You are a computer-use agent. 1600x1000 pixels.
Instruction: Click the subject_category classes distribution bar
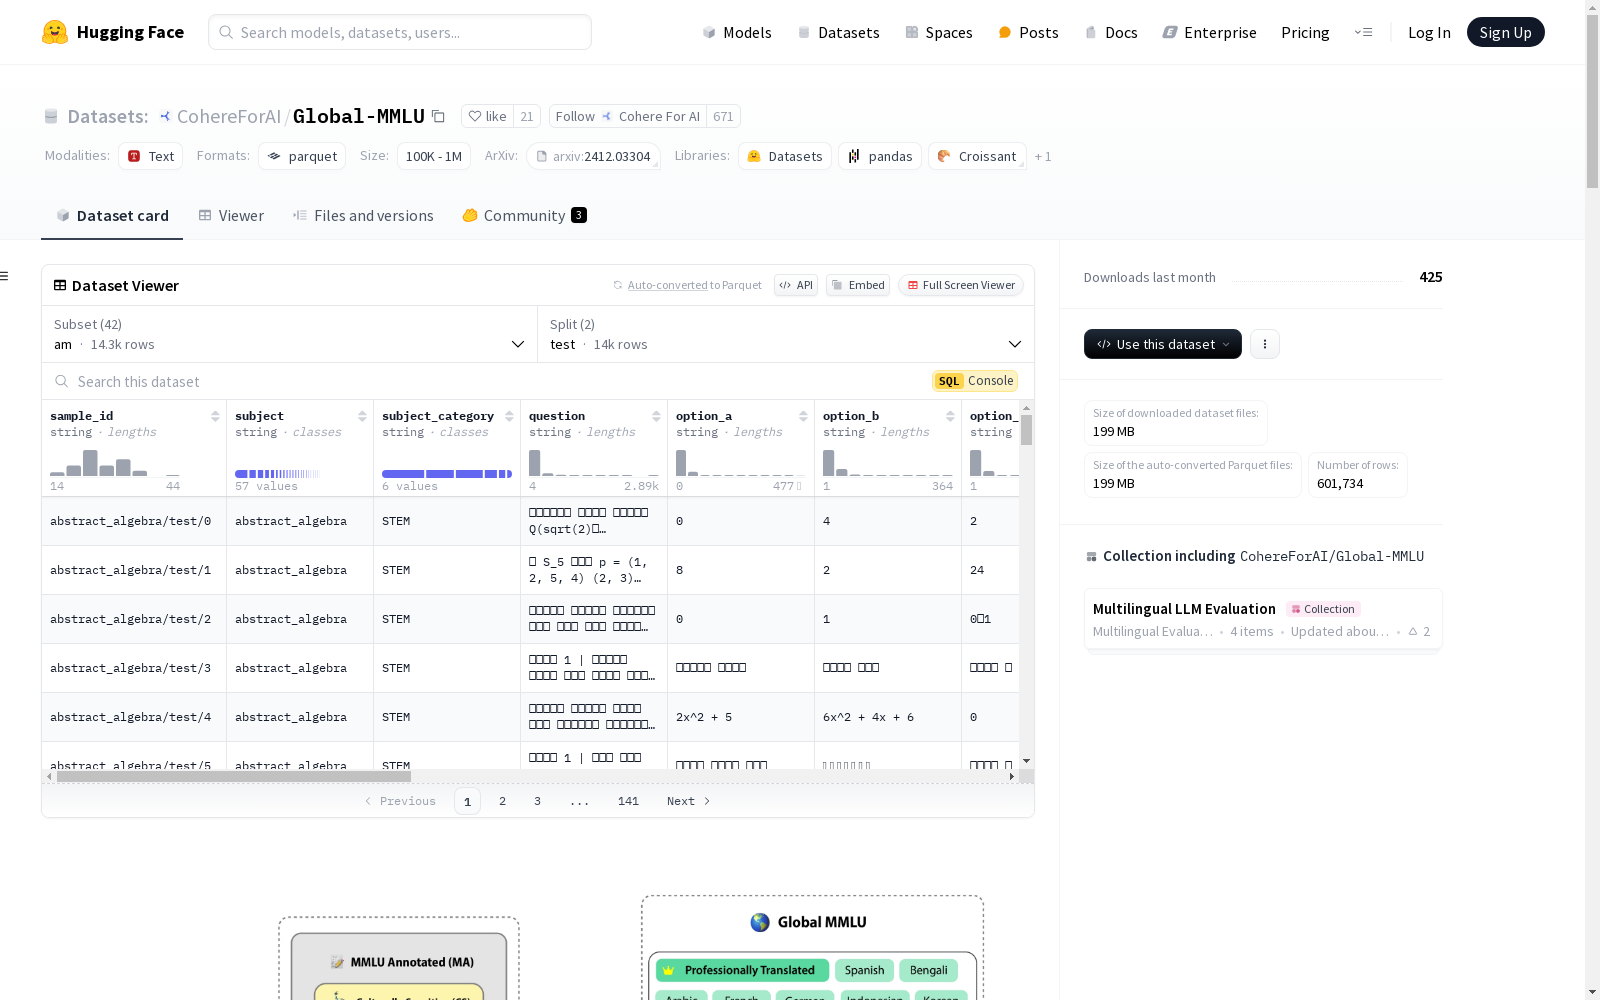tap(447, 474)
